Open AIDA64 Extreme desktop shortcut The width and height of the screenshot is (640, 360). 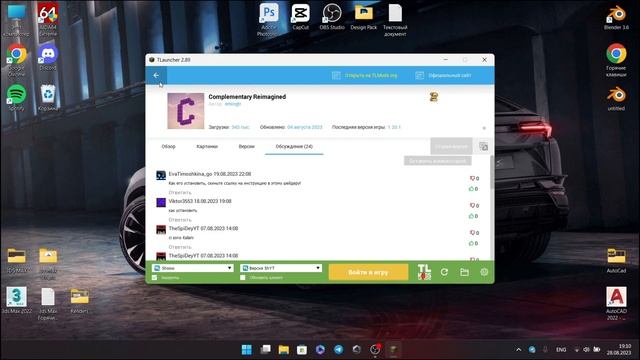48,20
